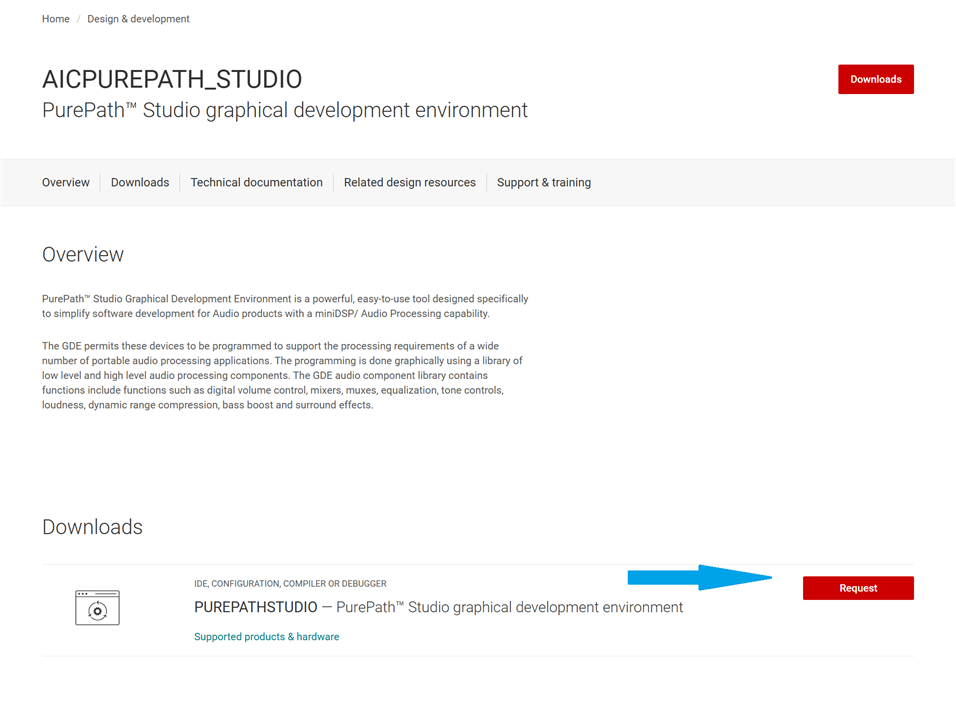
Task: Click the IDE, CONFIGURATION, COMPILER OR DEBUGGER label
Action: click(x=290, y=583)
